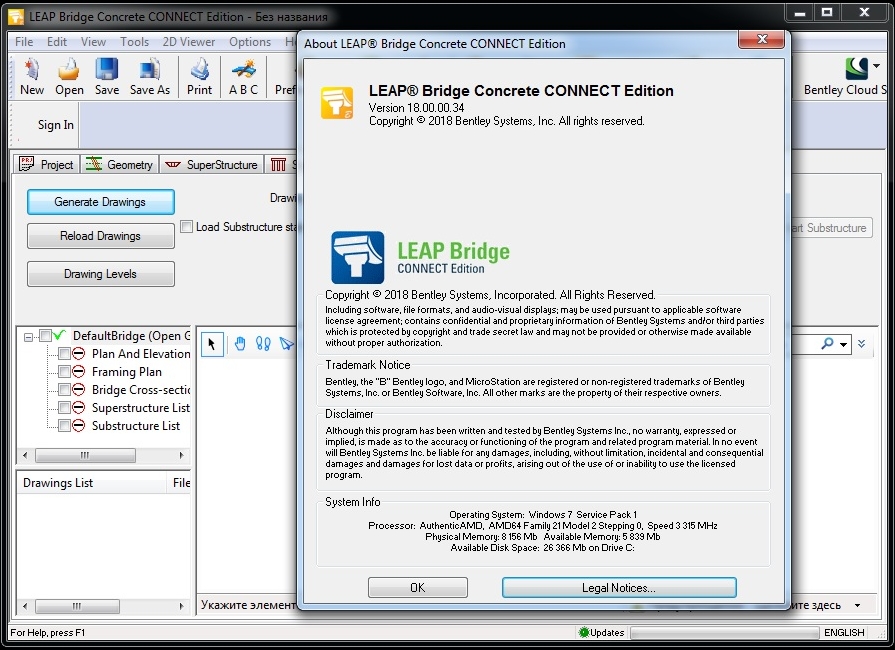Select the Plan And Elevation tree row

pyautogui.click(x=140, y=354)
